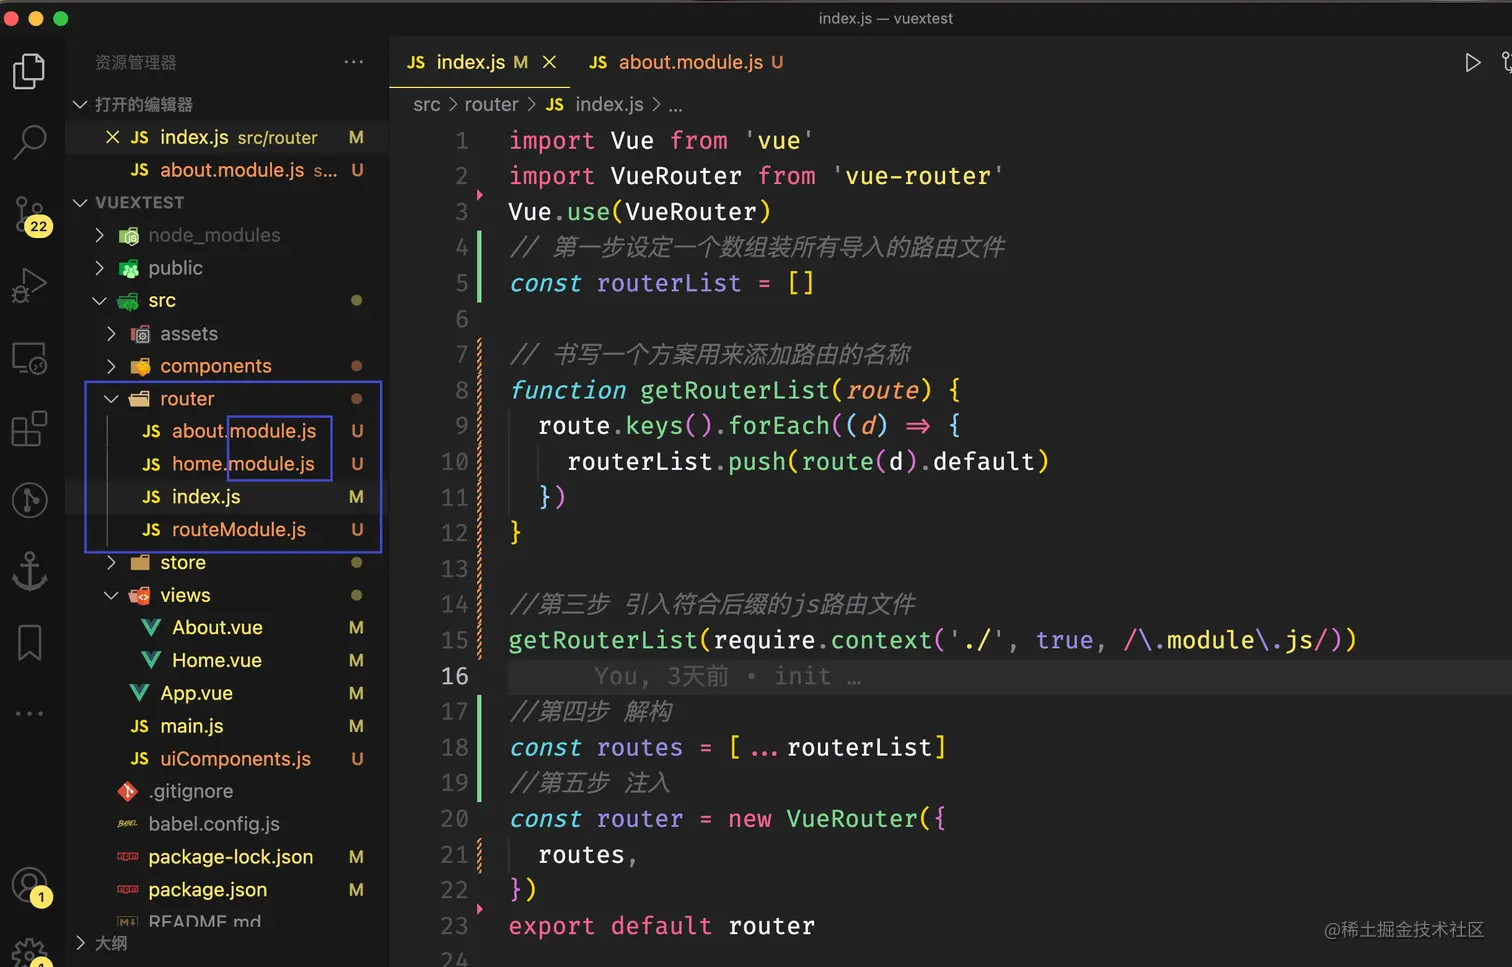Click the fold arrow at line 2

tap(480, 194)
